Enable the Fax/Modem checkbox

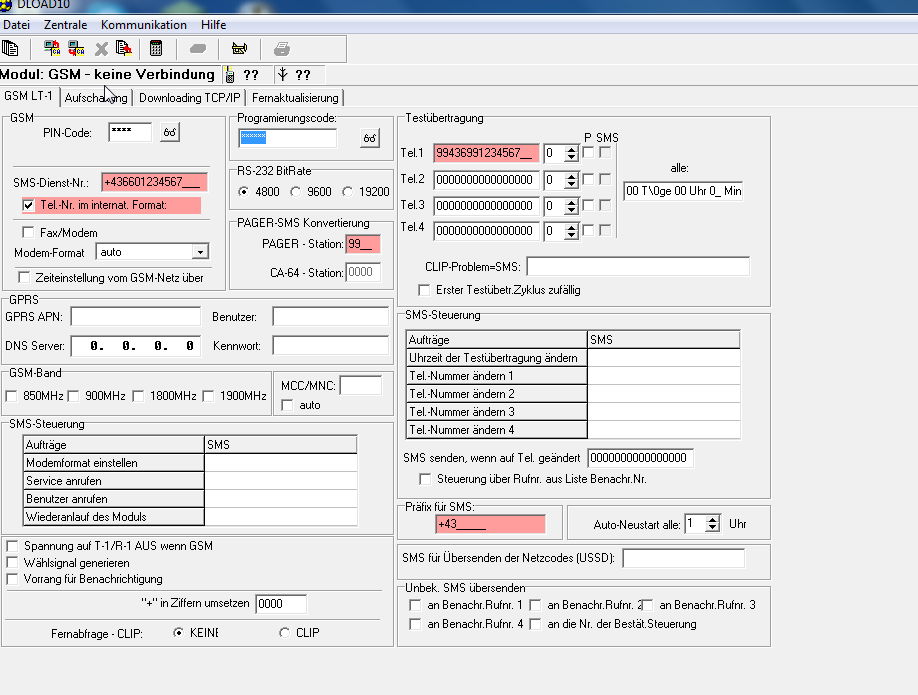[x=28, y=232]
